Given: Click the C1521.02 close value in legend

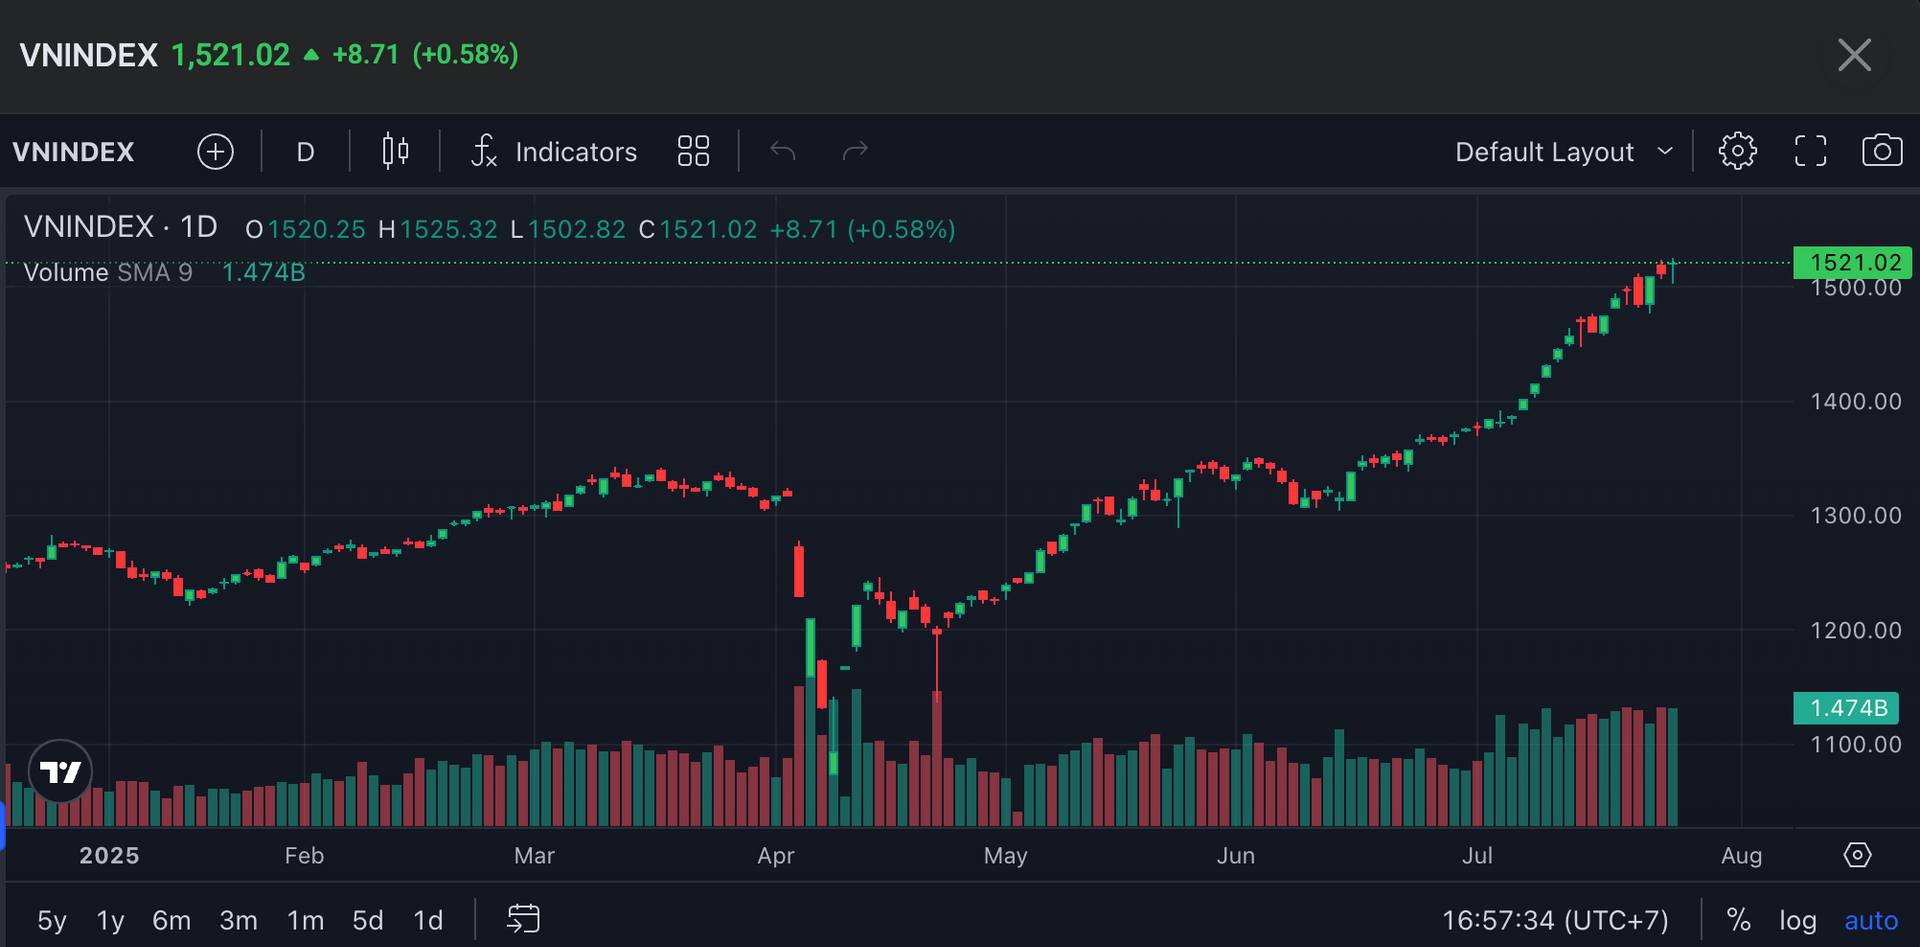Looking at the screenshot, I should point(698,230).
